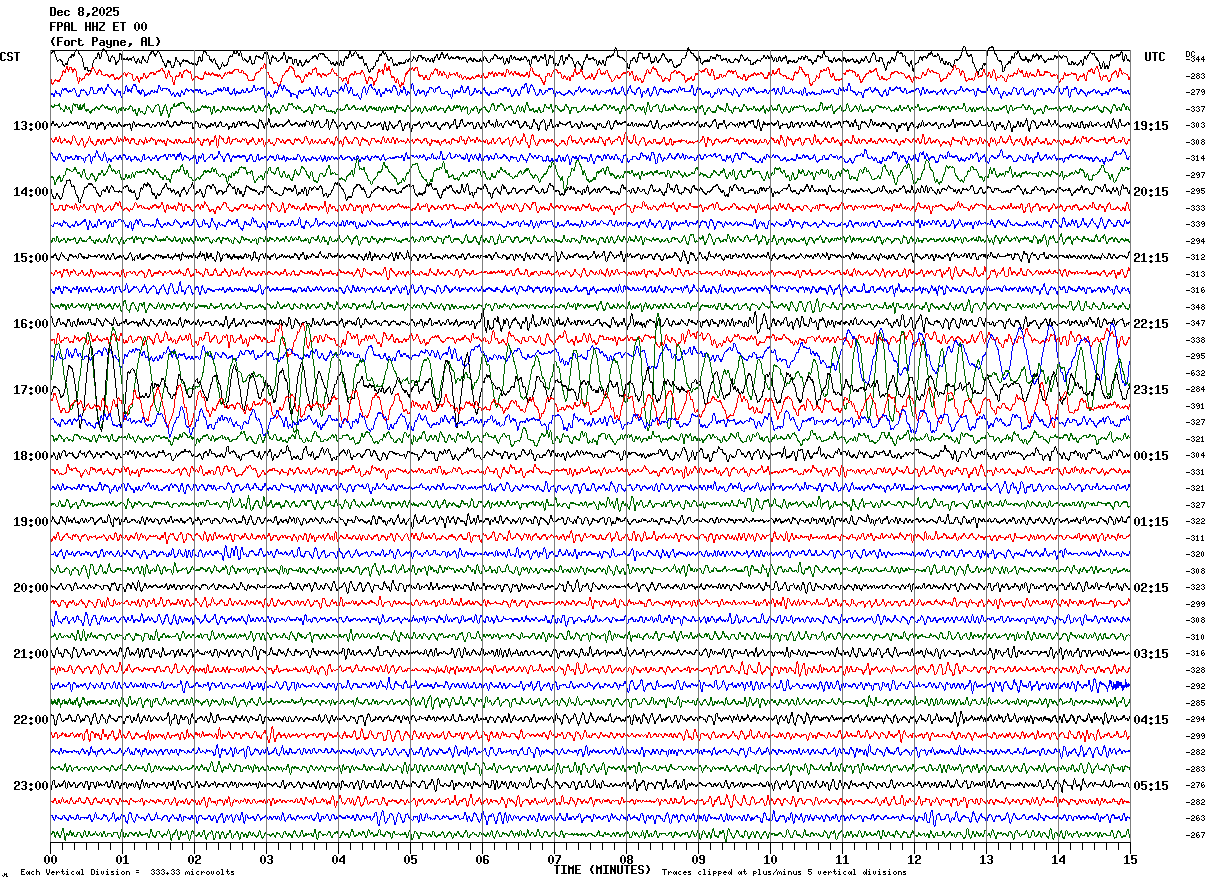The width and height of the screenshot is (1210, 886).
Task: Select DC offset value -348
Action: click(x=1195, y=307)
